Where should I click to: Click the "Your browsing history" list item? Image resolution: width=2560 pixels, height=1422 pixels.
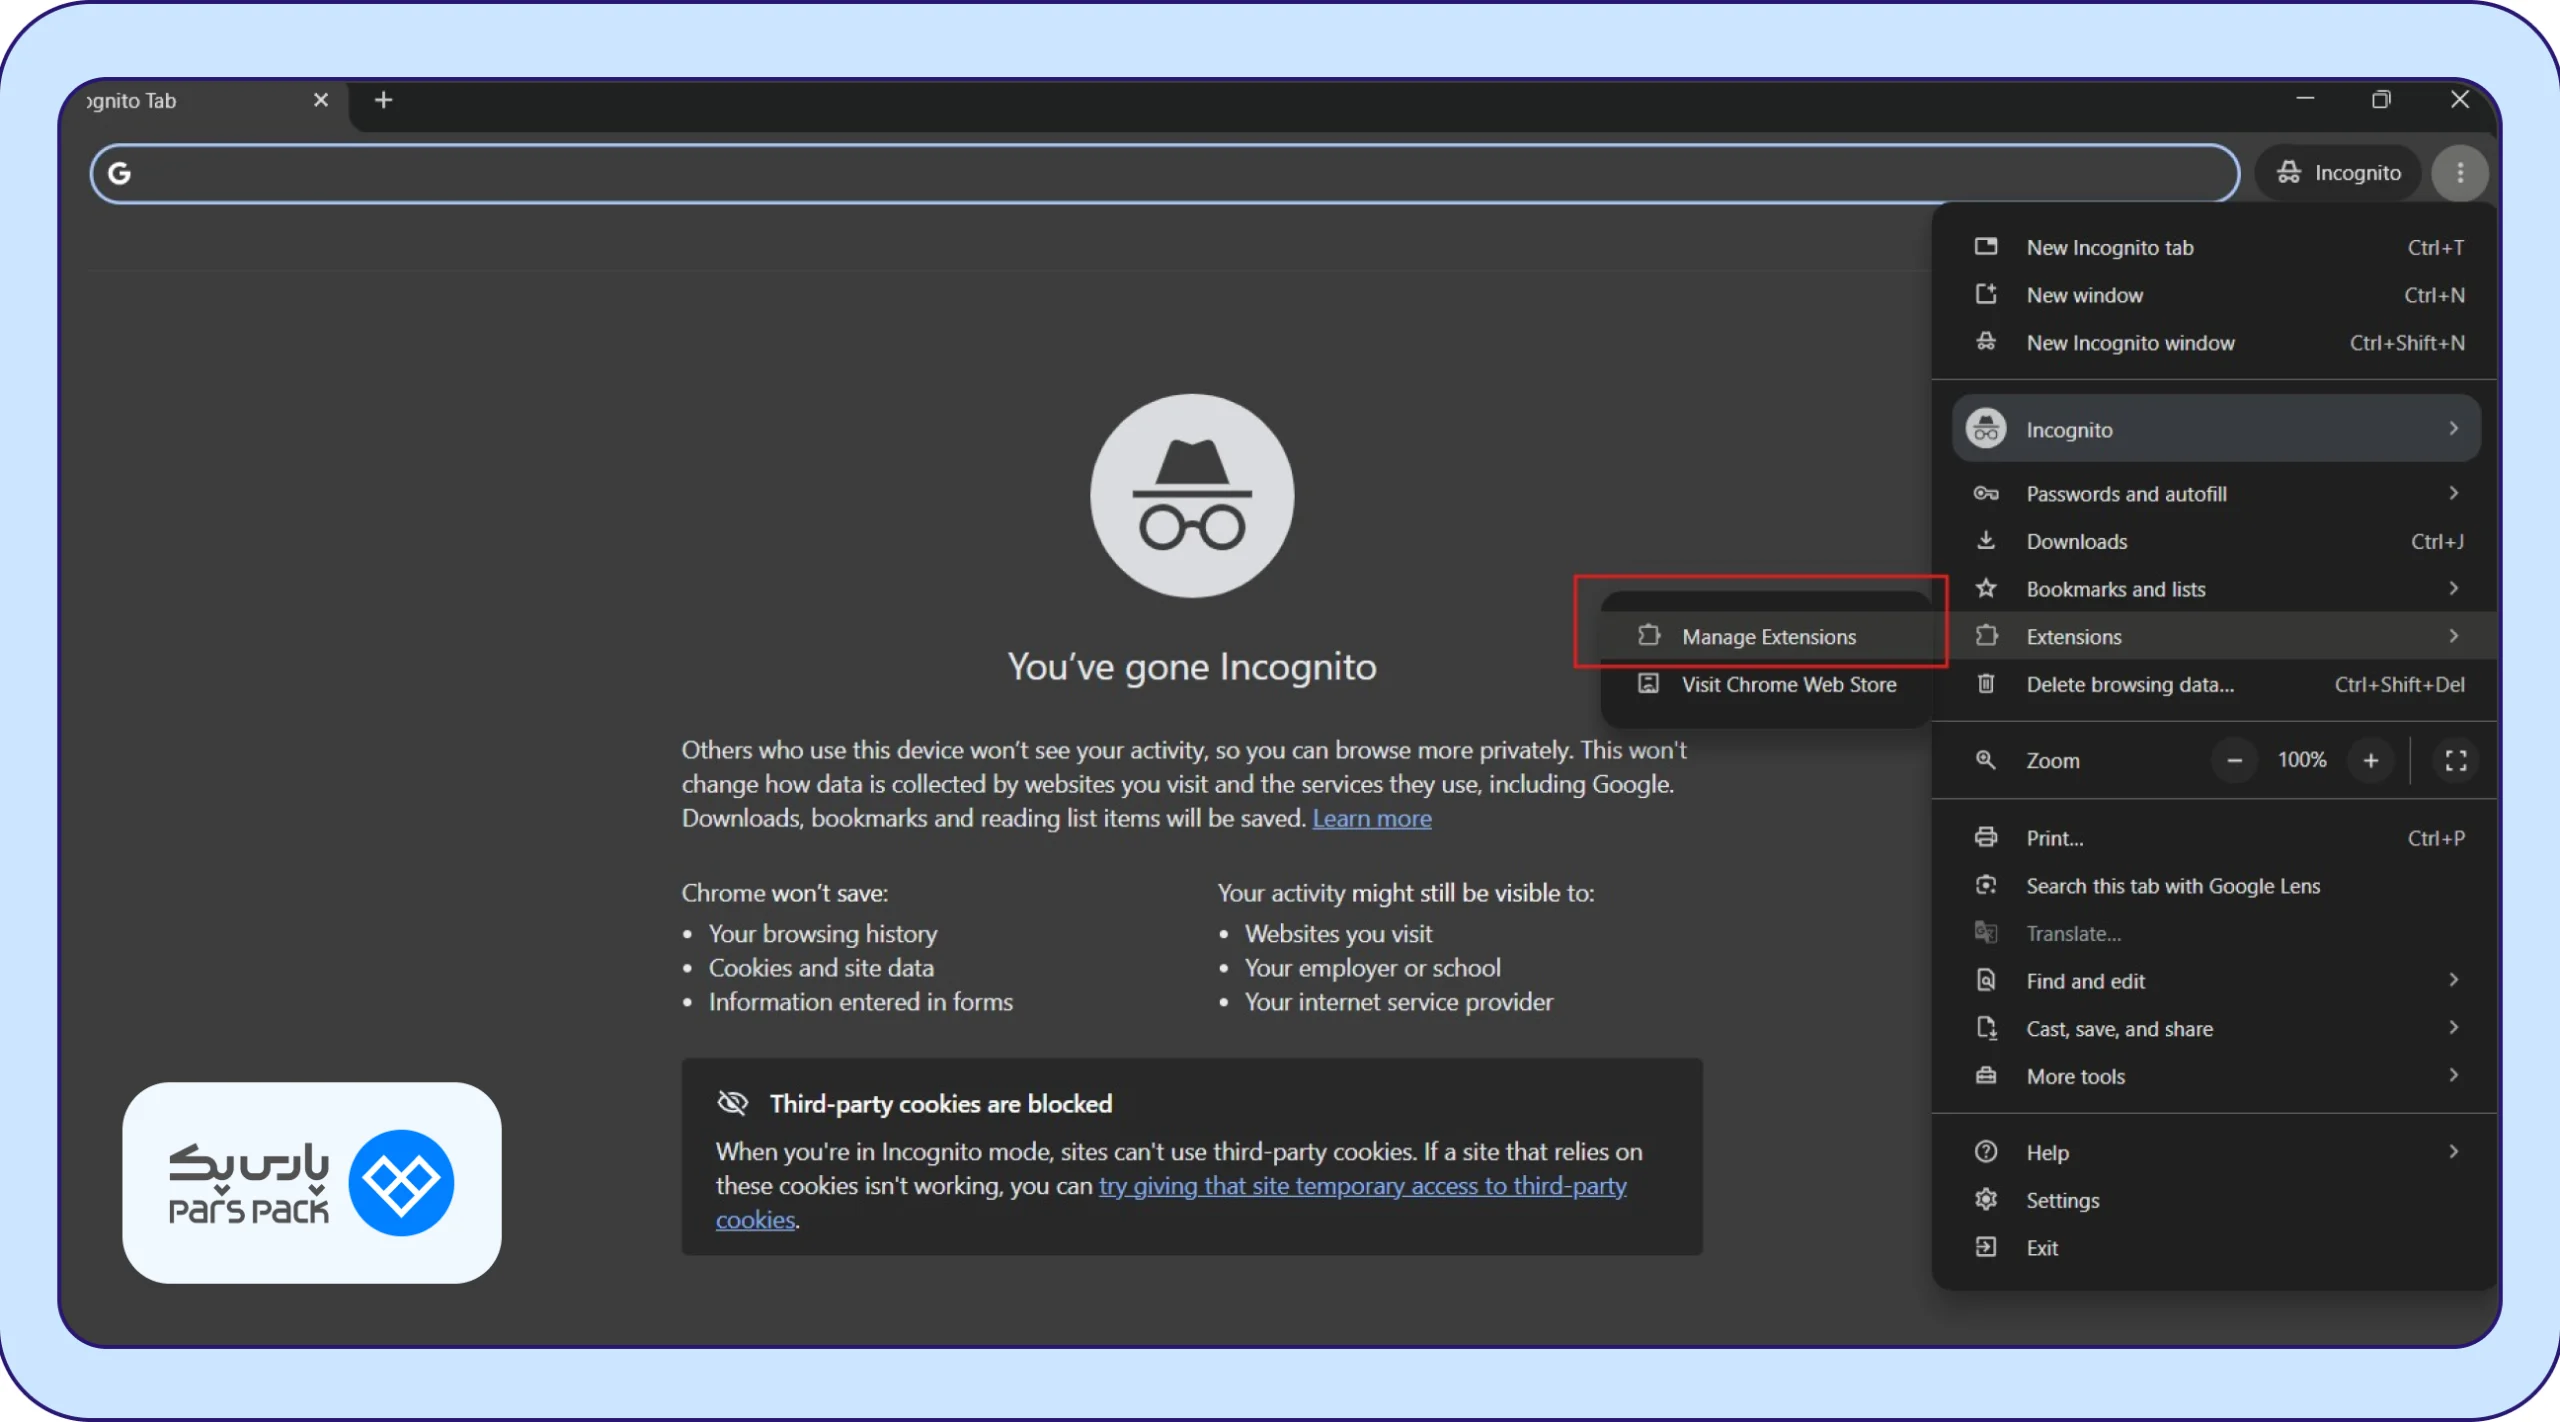click(x=823, y=933)
